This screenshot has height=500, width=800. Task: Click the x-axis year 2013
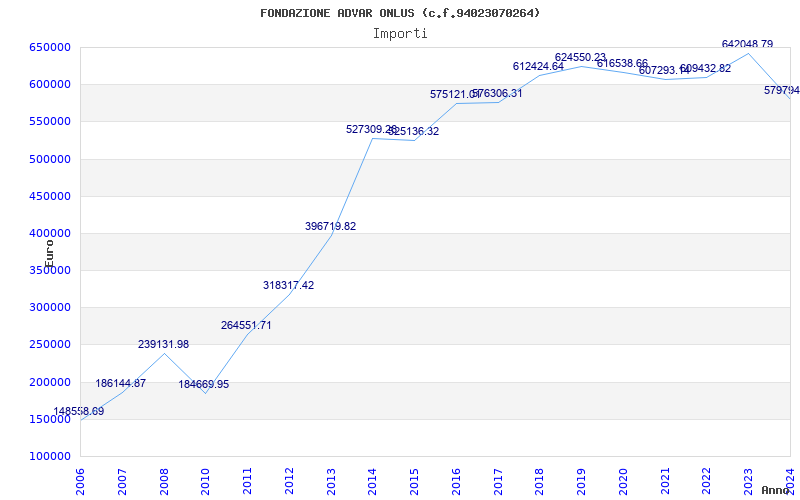pos(331,481)
